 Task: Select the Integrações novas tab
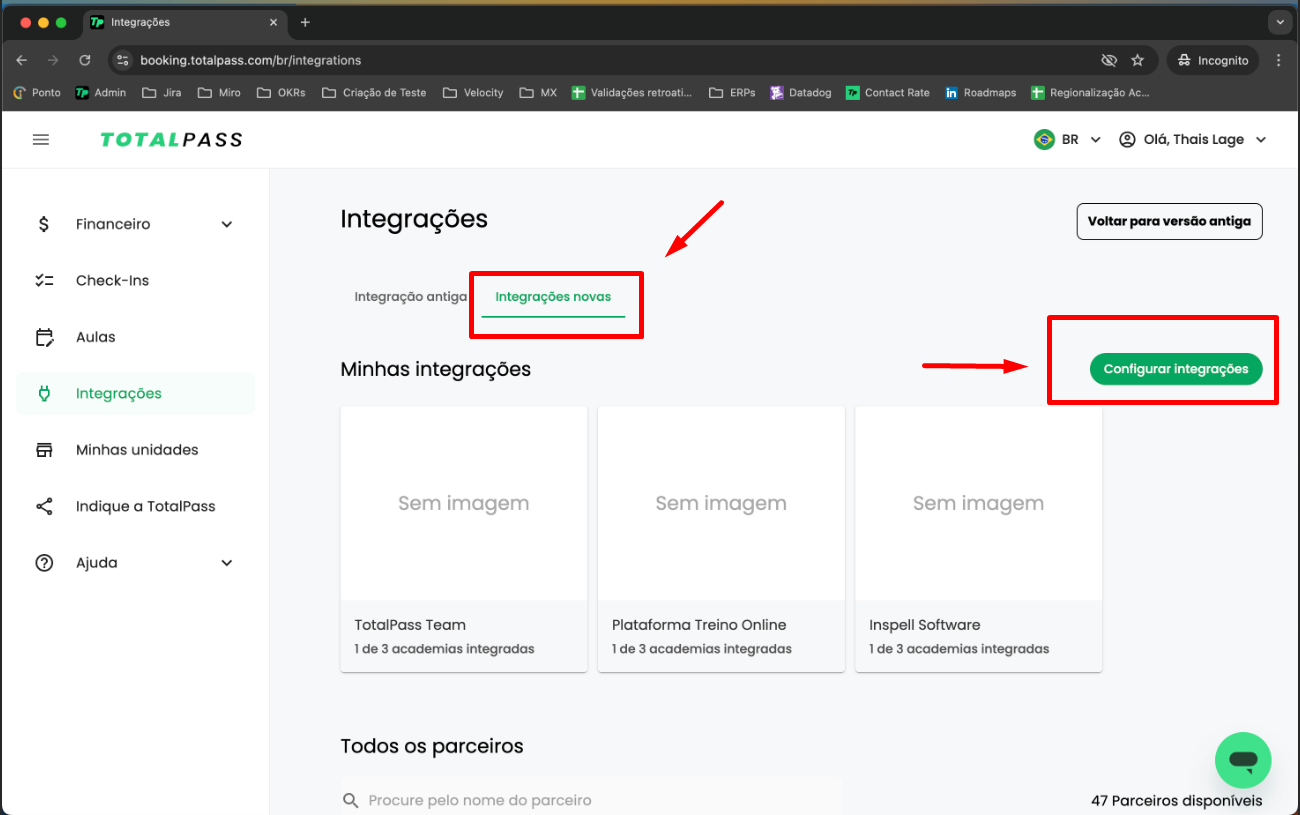tap(553, 297)
